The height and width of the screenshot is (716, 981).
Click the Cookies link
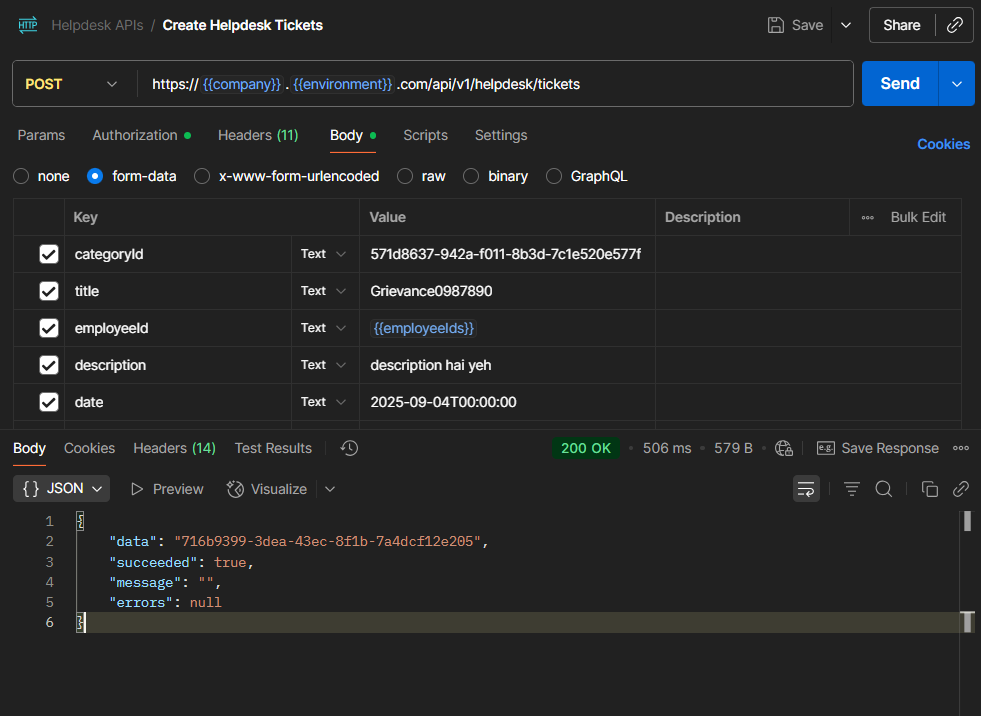click(943, 144)
